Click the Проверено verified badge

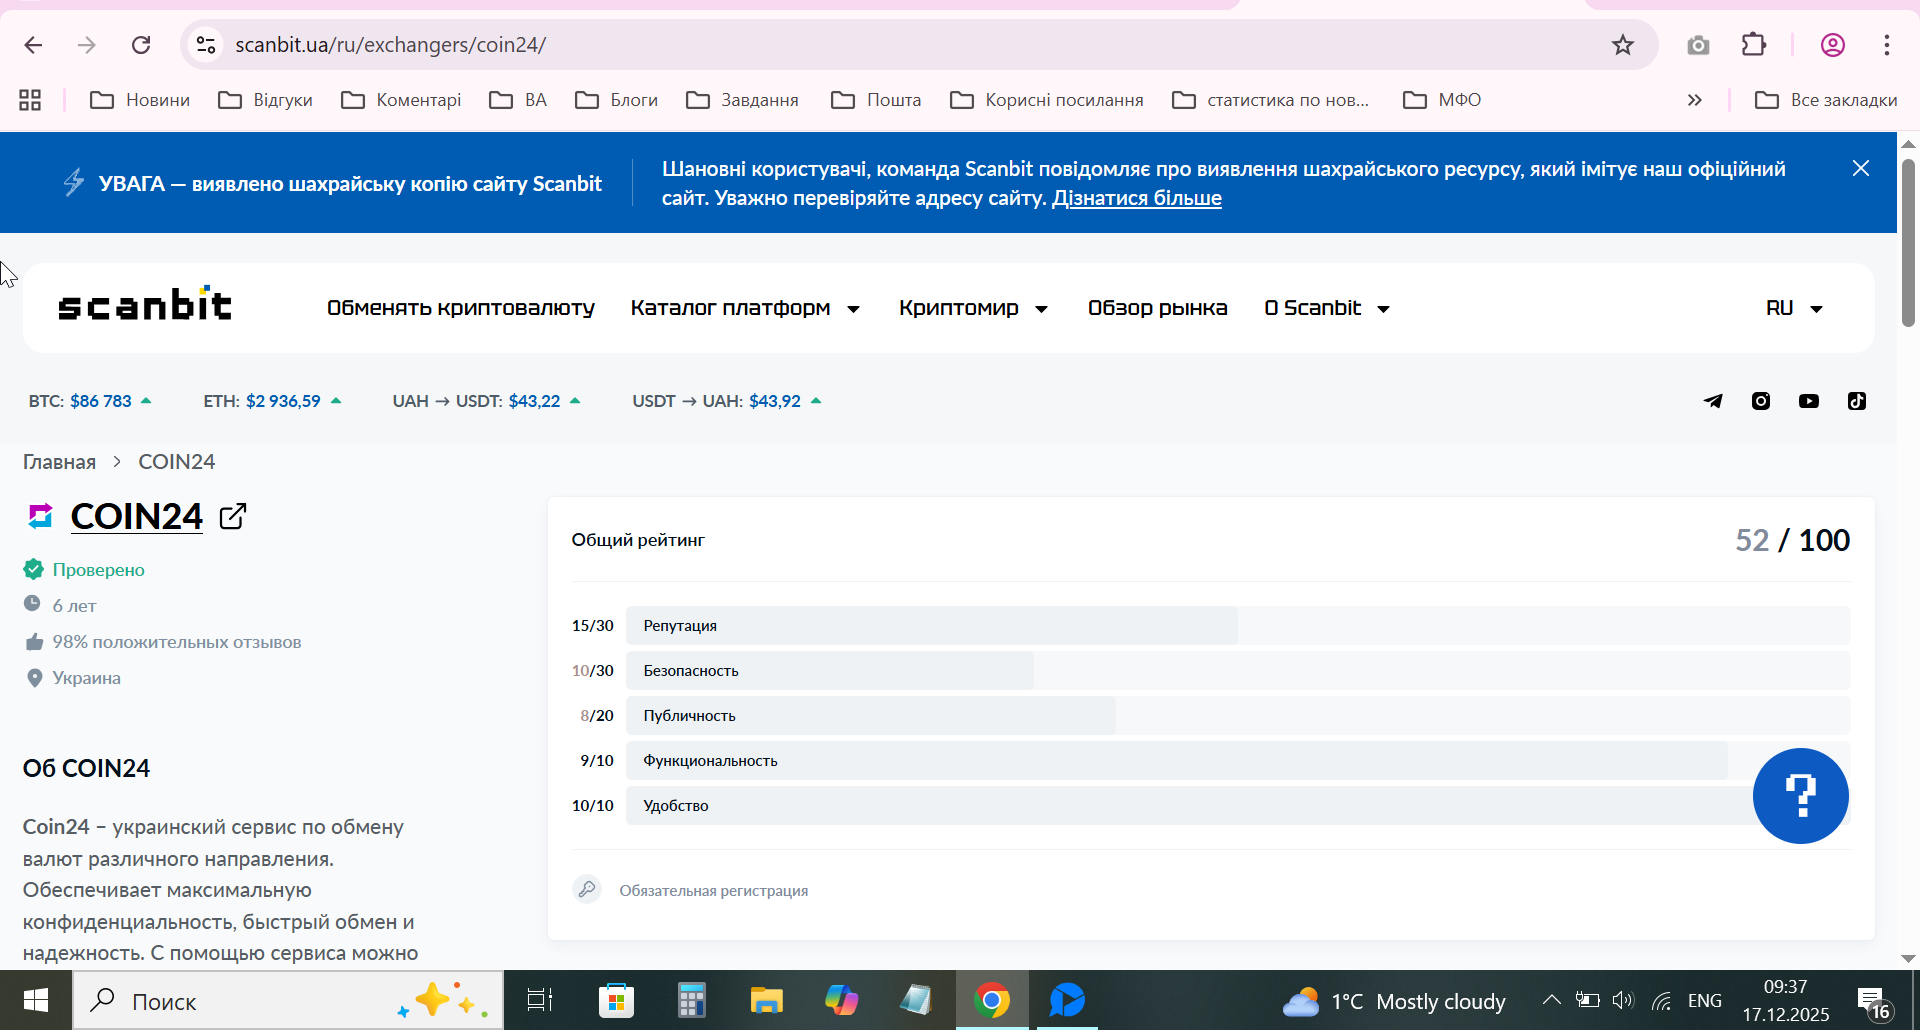(84, 570)
